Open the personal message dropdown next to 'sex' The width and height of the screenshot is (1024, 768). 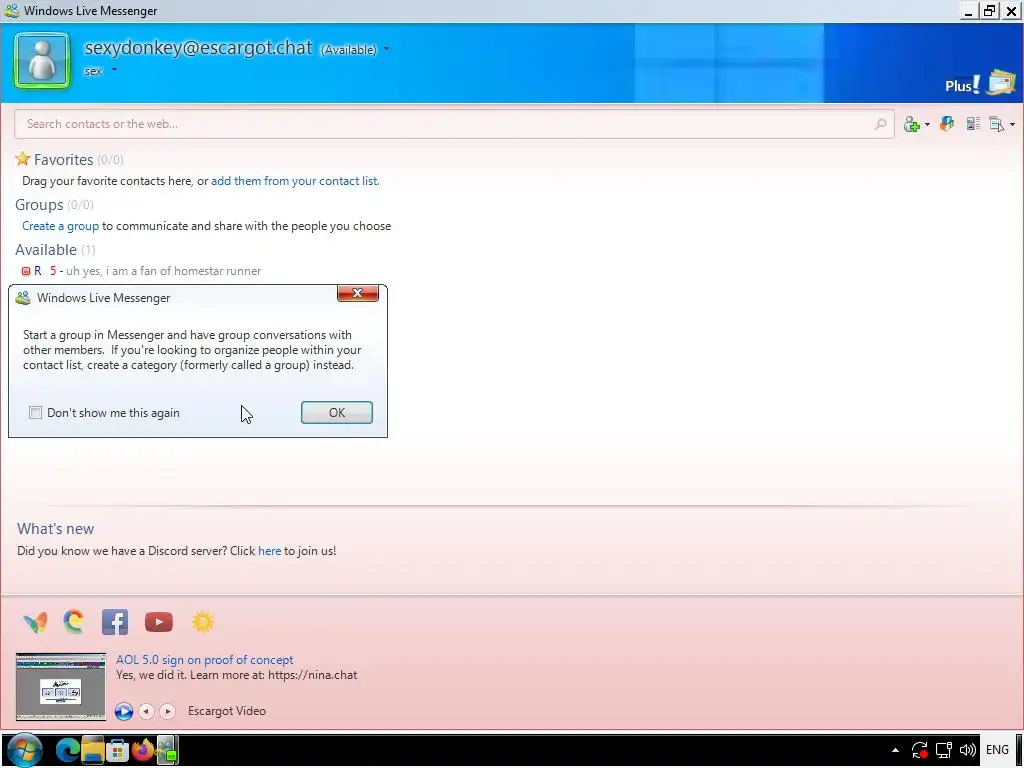coord(114,69)
